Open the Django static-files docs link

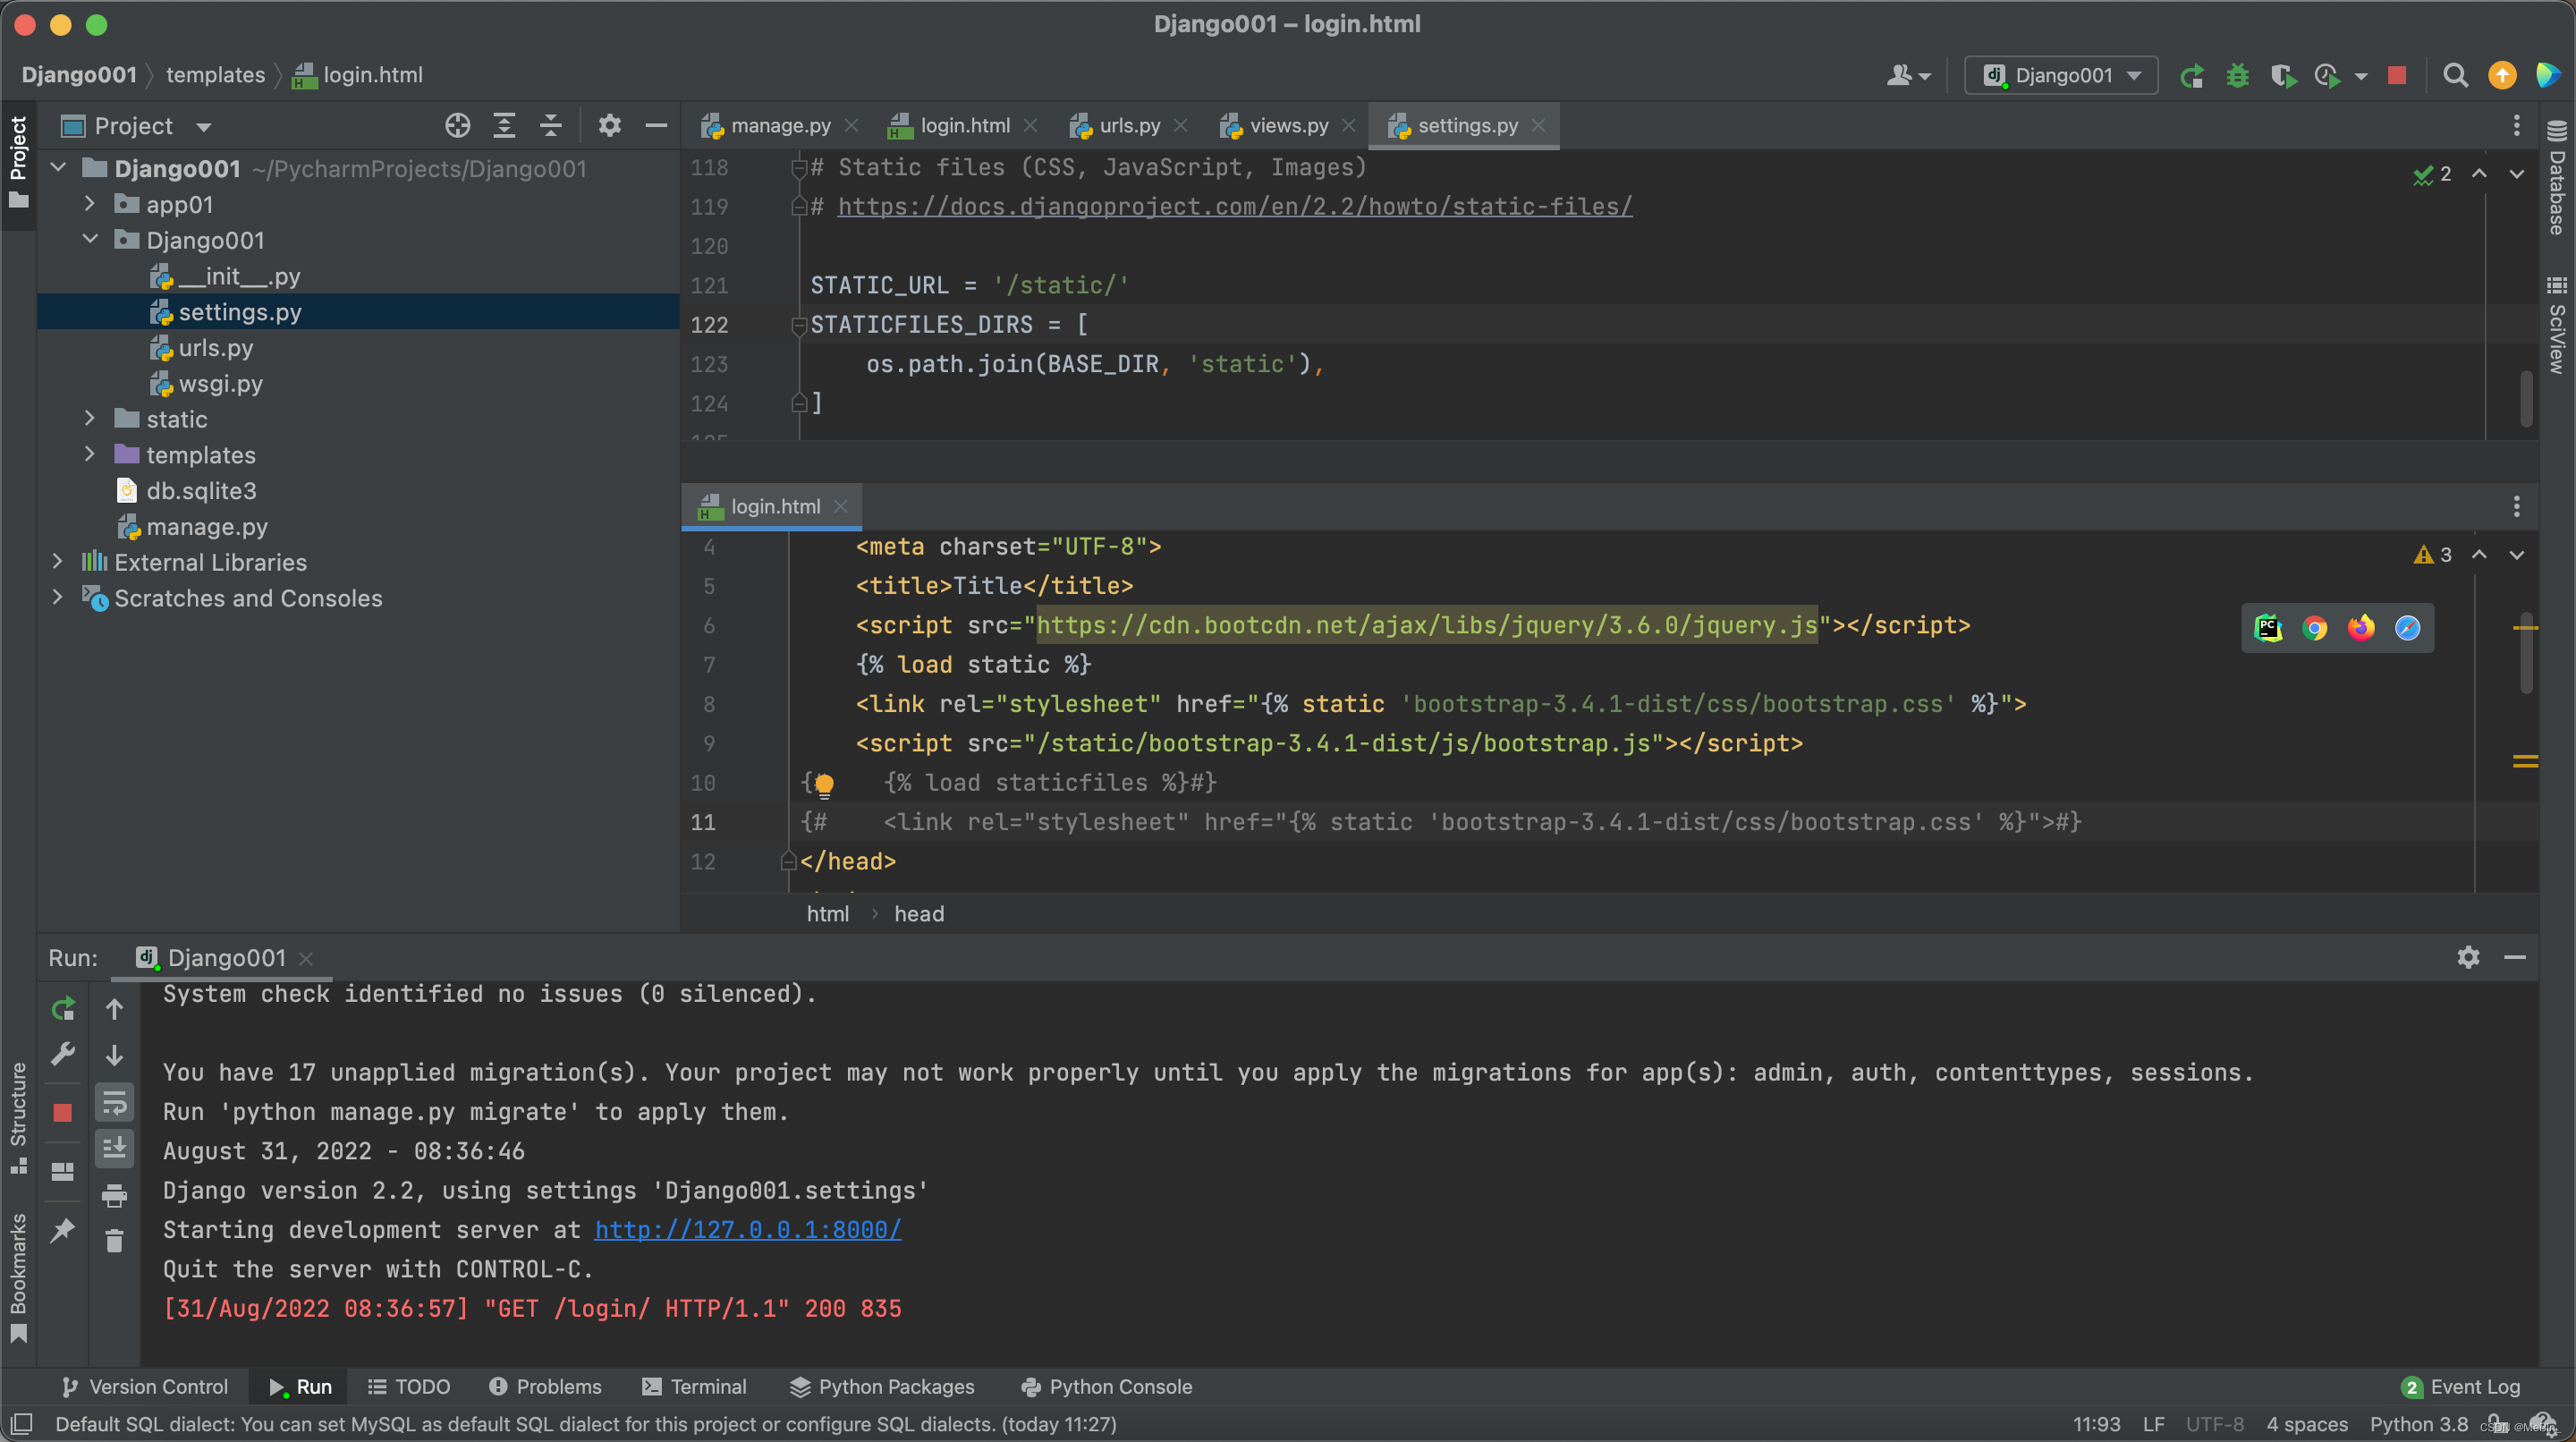[1235, 207]
